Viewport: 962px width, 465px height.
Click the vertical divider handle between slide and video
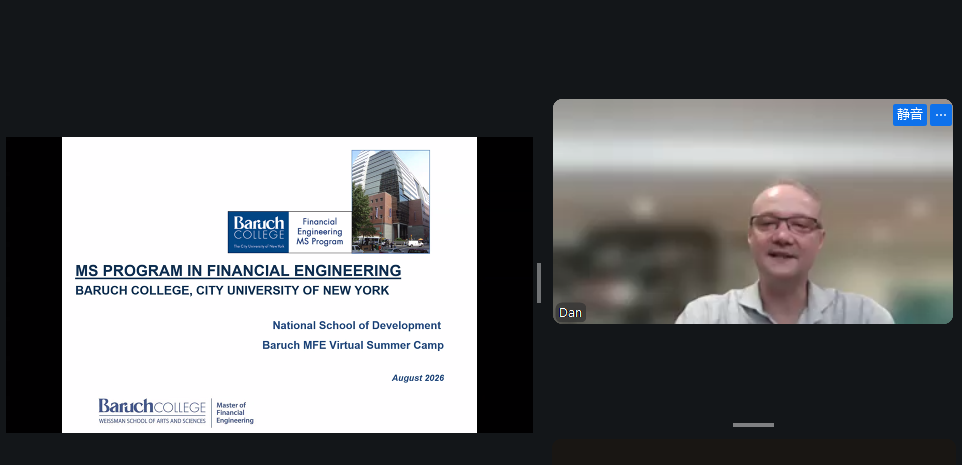(x=539, y=283)
